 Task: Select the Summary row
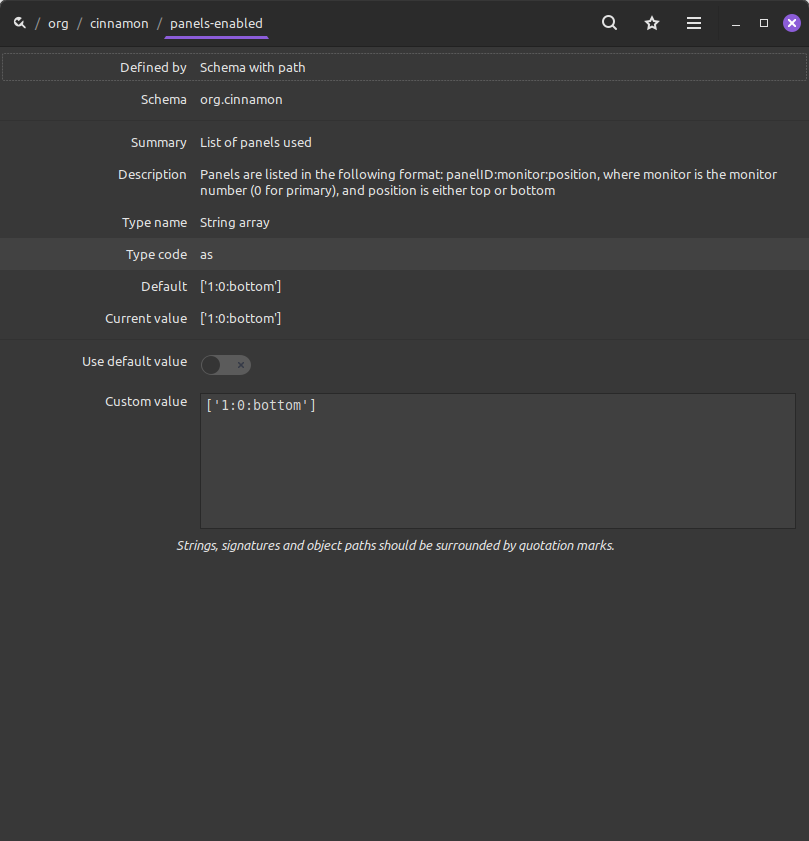click(404, 143)
